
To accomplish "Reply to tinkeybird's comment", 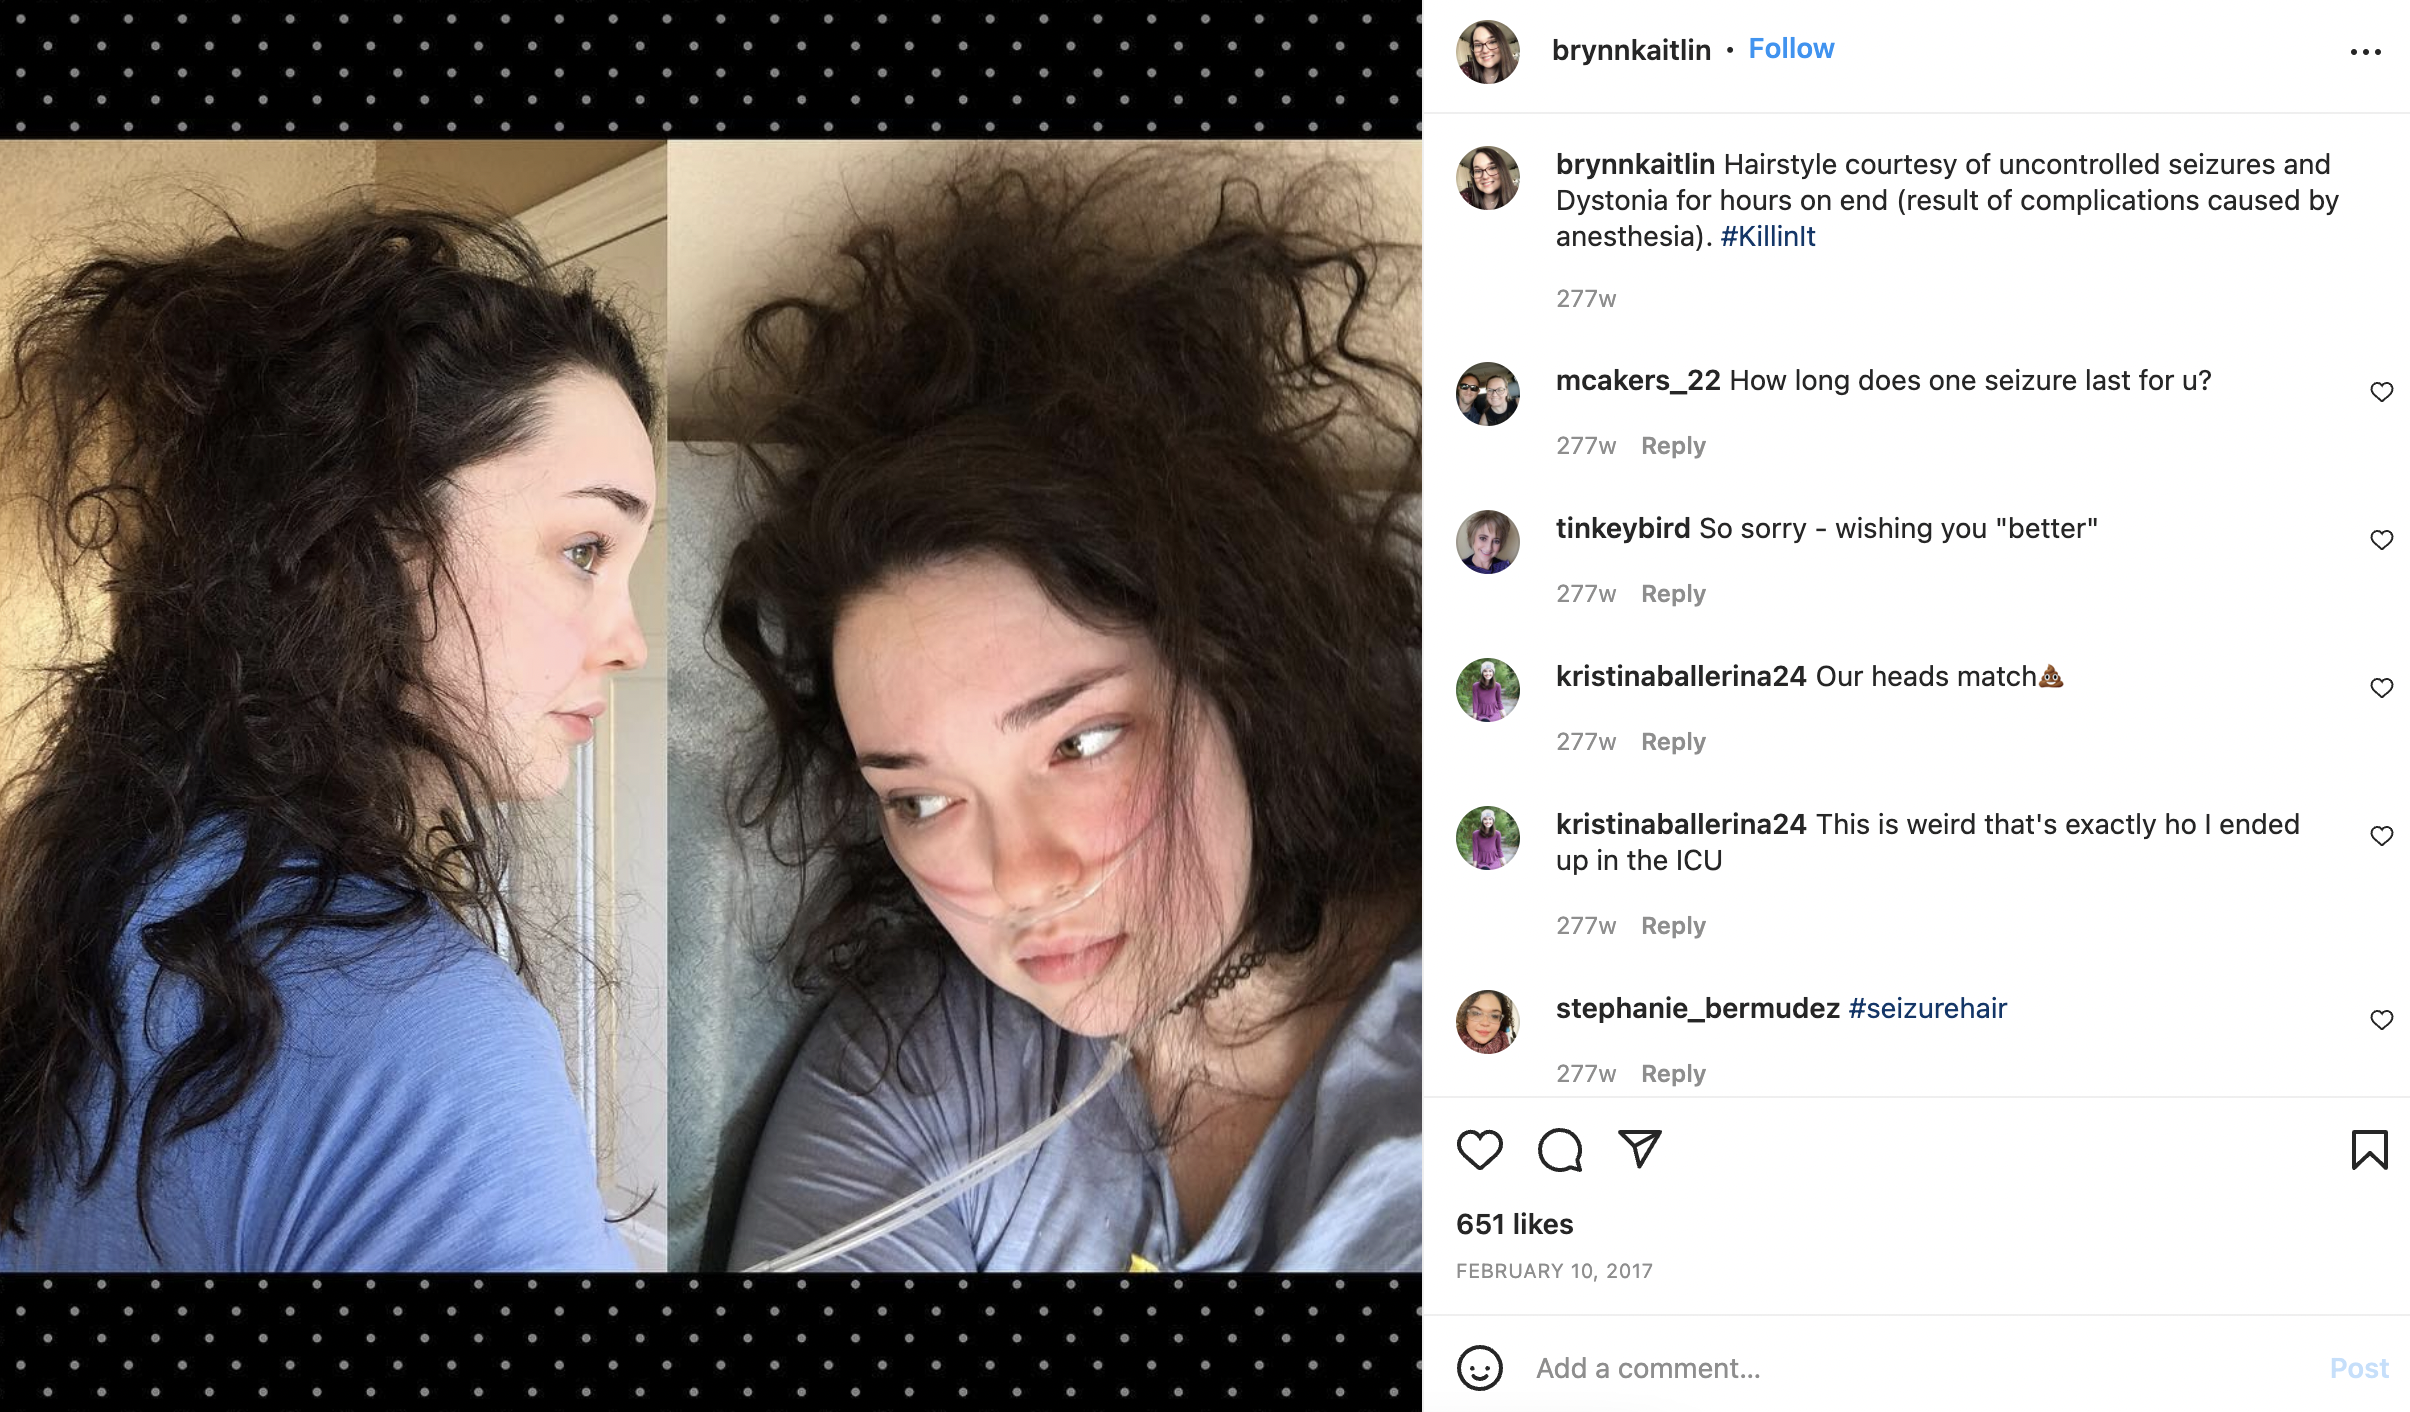I will (1673, 594).
